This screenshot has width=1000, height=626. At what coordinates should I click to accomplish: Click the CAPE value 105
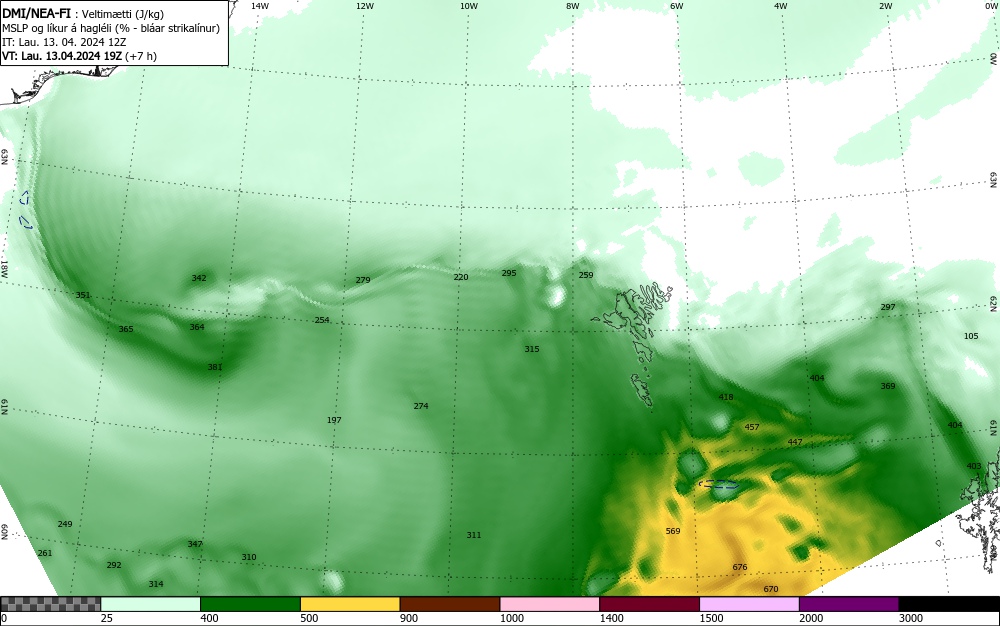971,336
